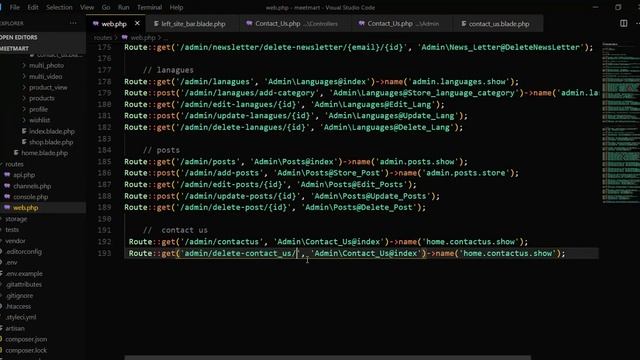This screenshot has width=640, height=360.
Task: Click the '// contact us' comment line
Action: tap(175, 230)
